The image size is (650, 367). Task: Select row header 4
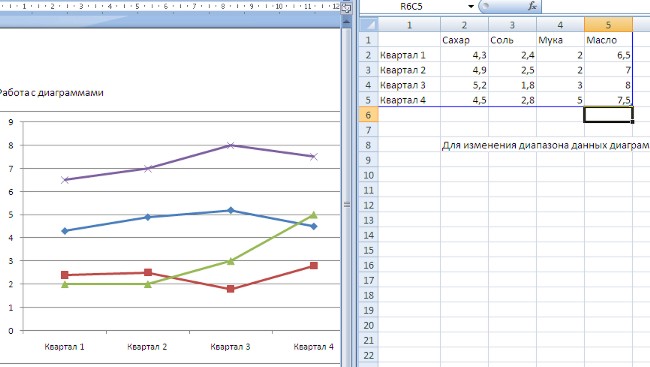click(x=369, y=85)
